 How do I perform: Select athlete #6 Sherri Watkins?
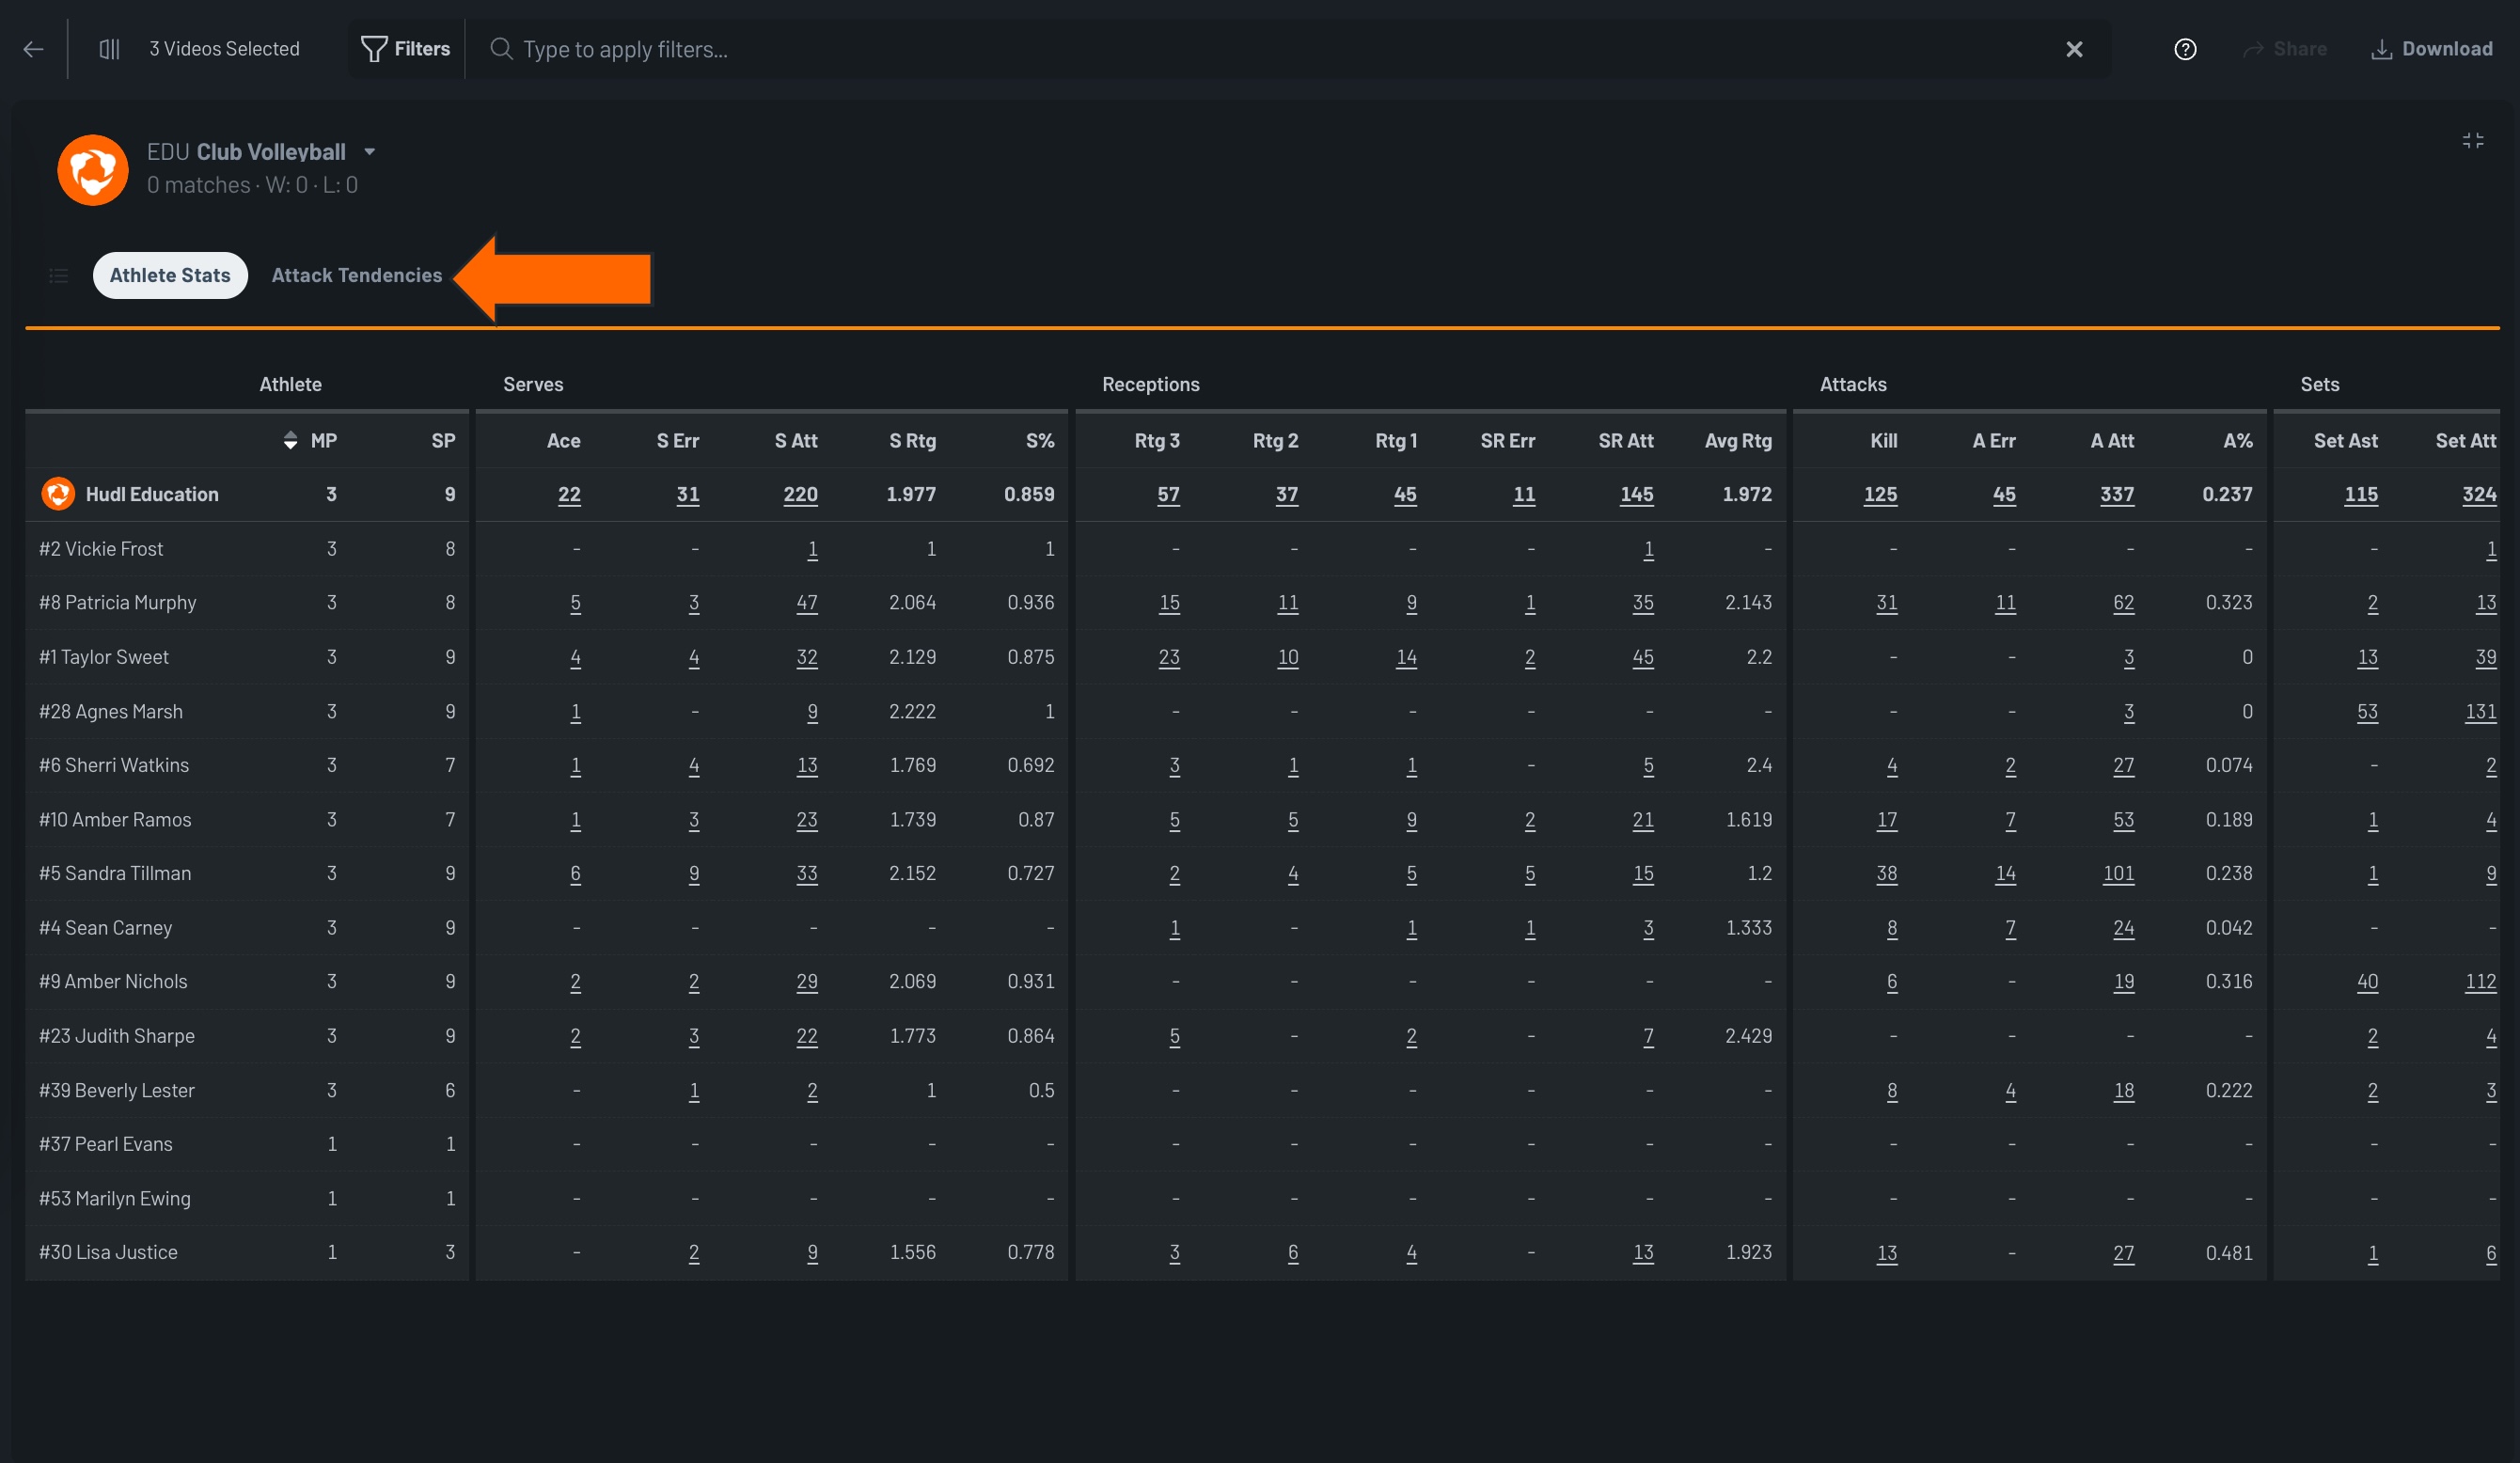pyautogui.click(x=114, y=765)
